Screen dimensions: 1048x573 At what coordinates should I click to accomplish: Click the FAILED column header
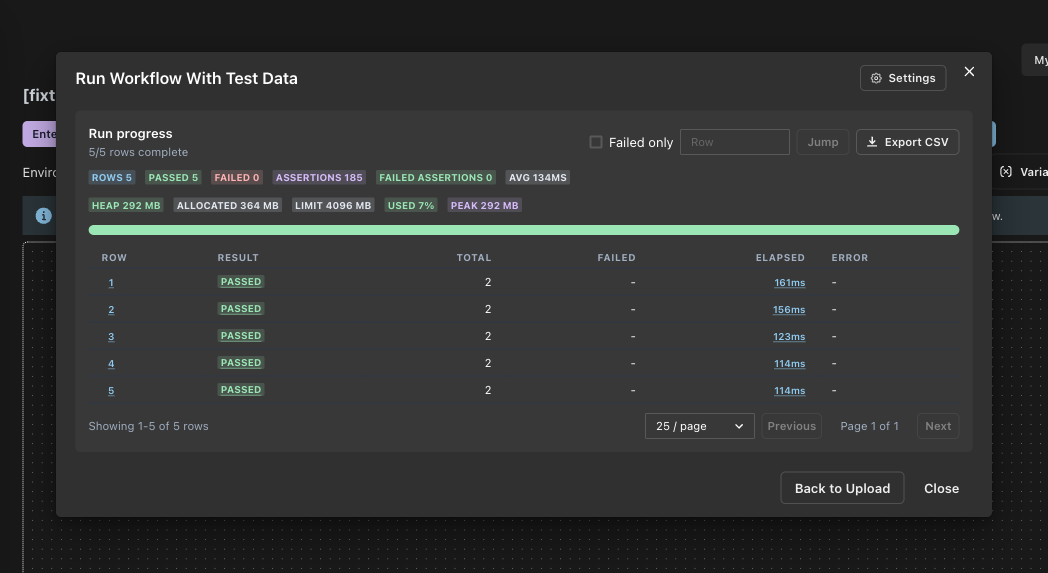[616, 257]
